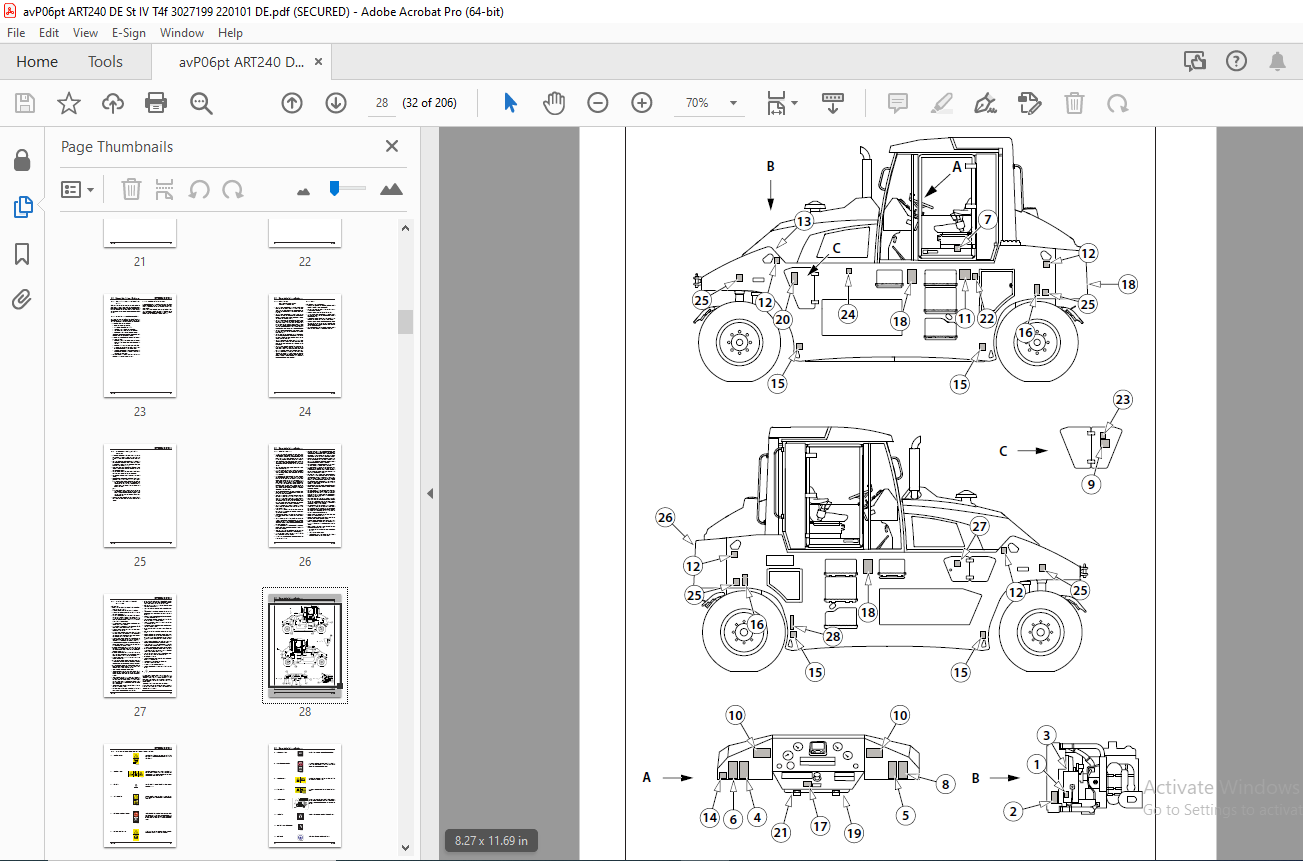1303x861 pixels.
Task: Zoom in using the plus circle
Action: 642,103
